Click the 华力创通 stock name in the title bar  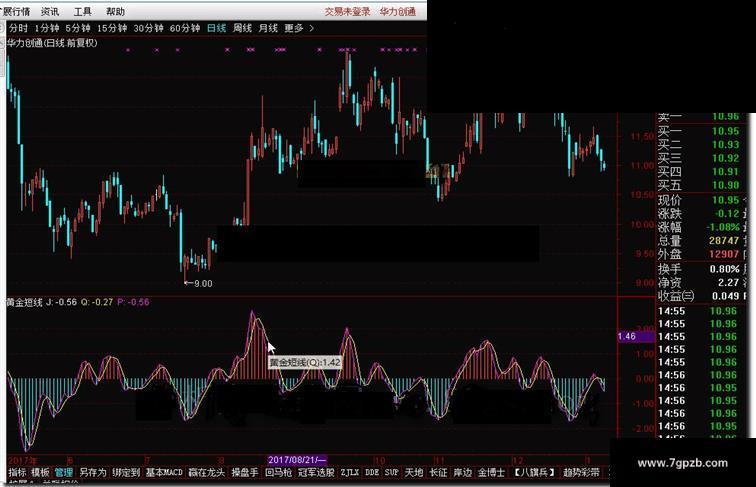click(398, 12)
